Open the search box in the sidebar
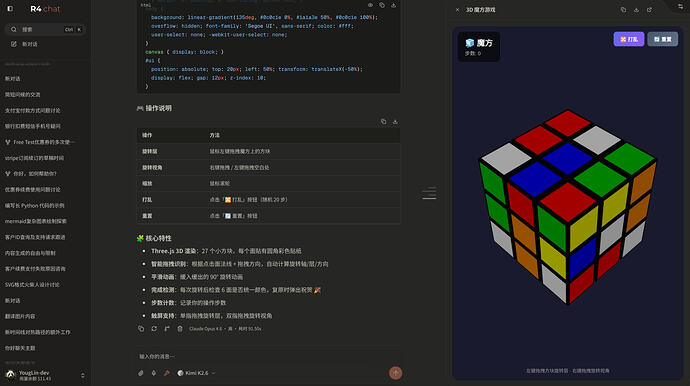The width and height of the screenshot is (690, 386). 45,29
